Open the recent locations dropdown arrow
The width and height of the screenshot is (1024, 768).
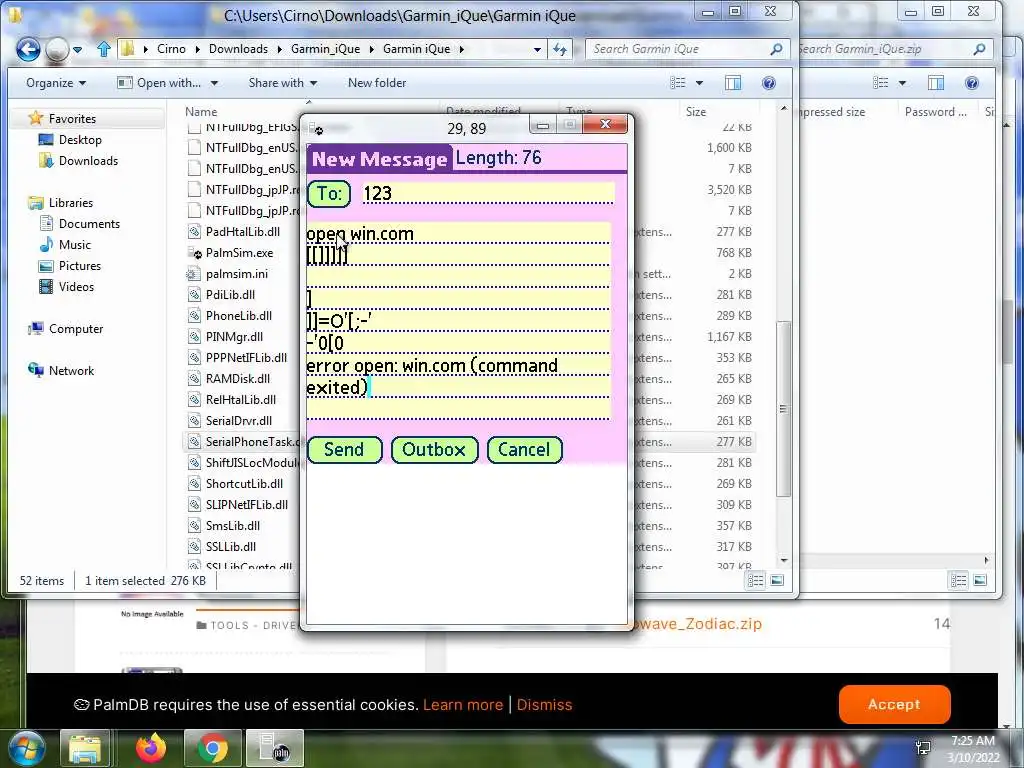[77, 50]
